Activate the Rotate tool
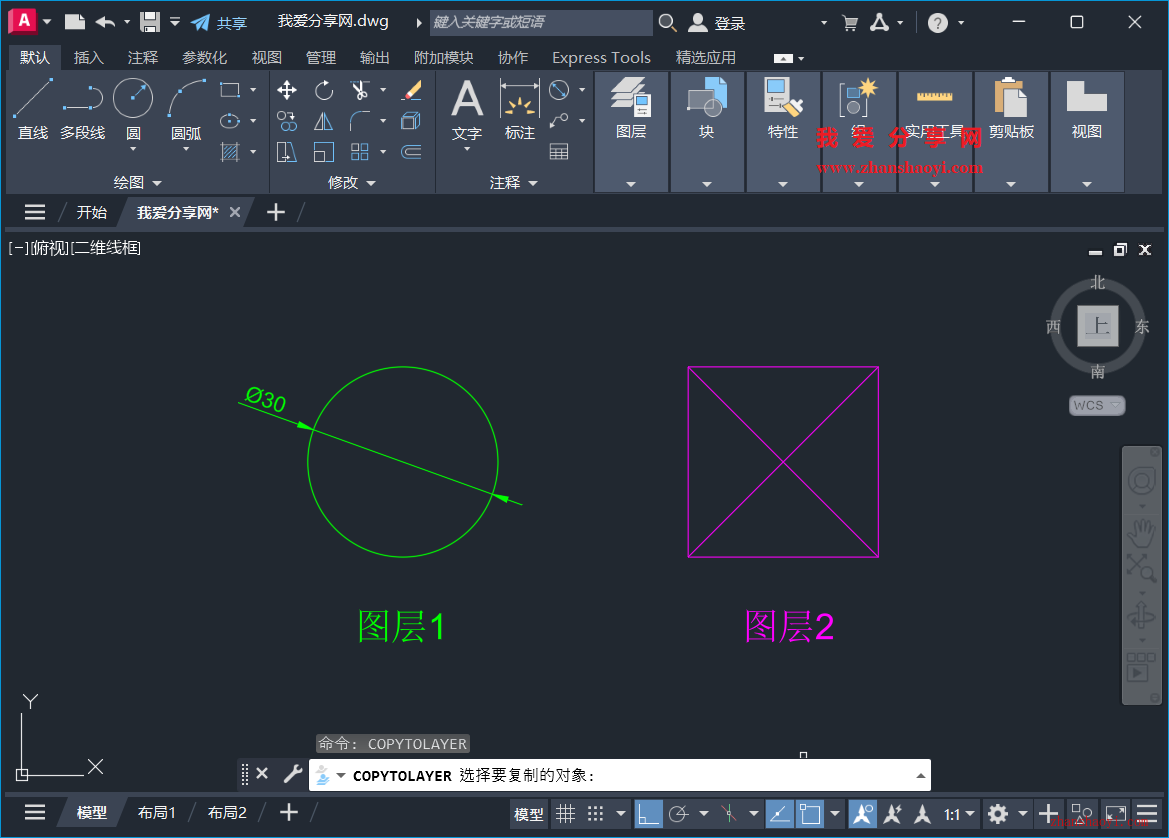This screenshot has height=838, width=1169. tap(324, 90)
